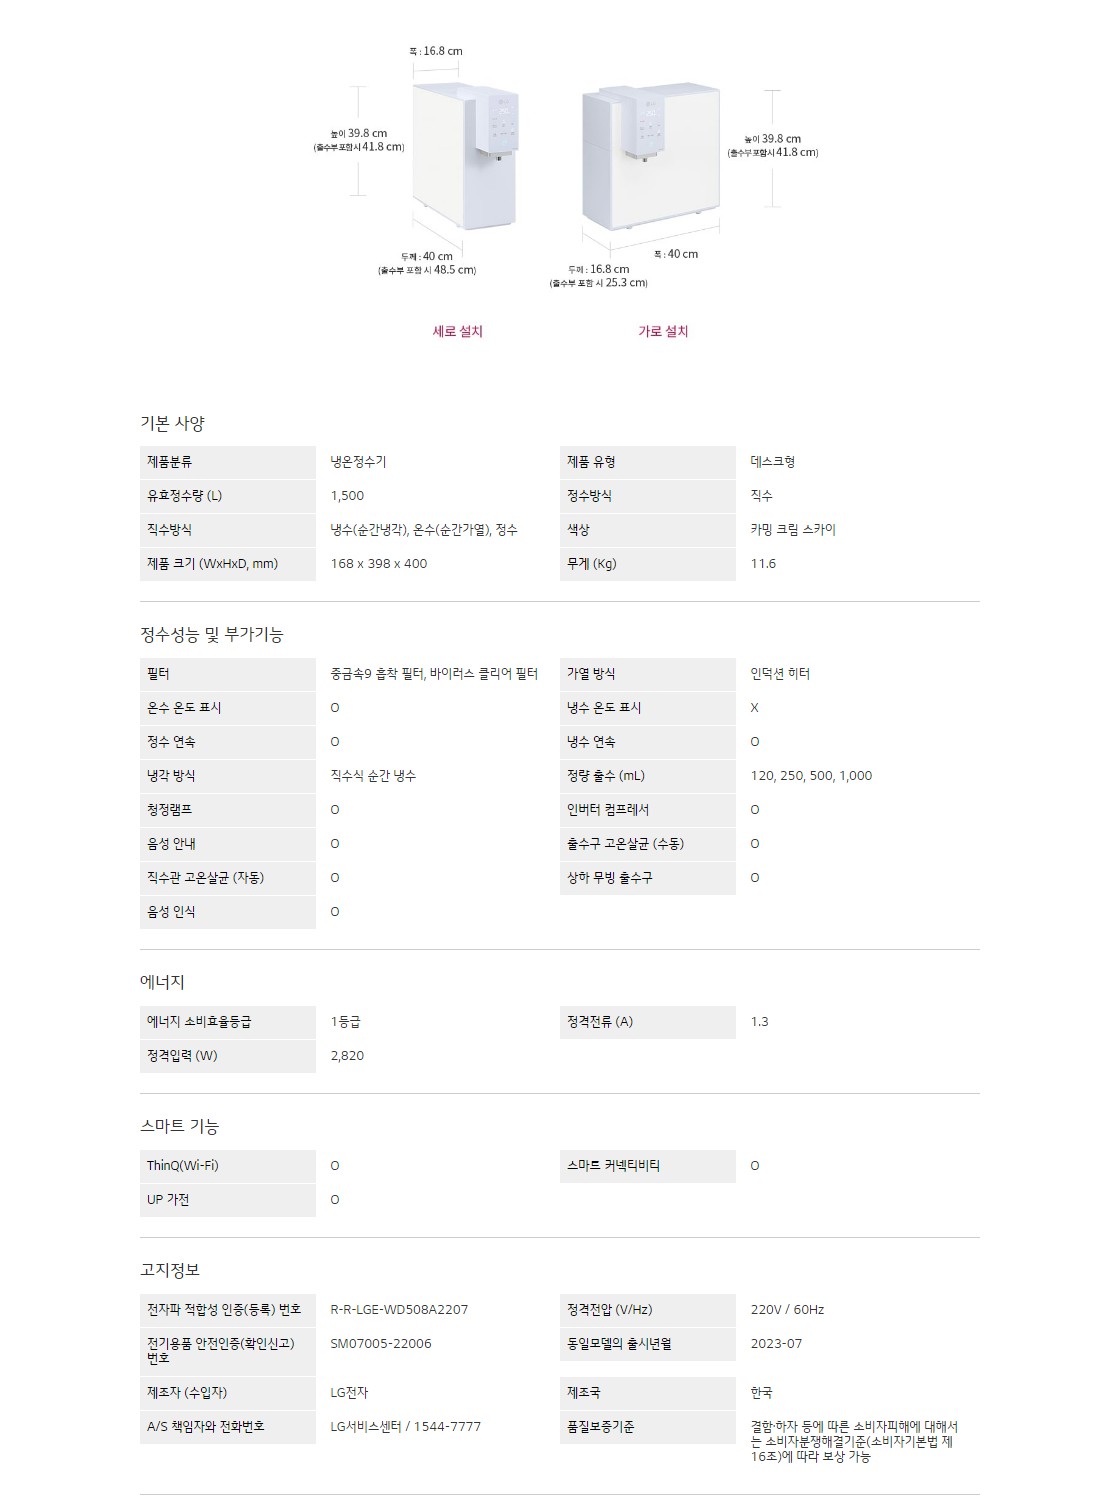Click the 기본 사양 section heading
Screen dimensions: 1120x1495
172,423
